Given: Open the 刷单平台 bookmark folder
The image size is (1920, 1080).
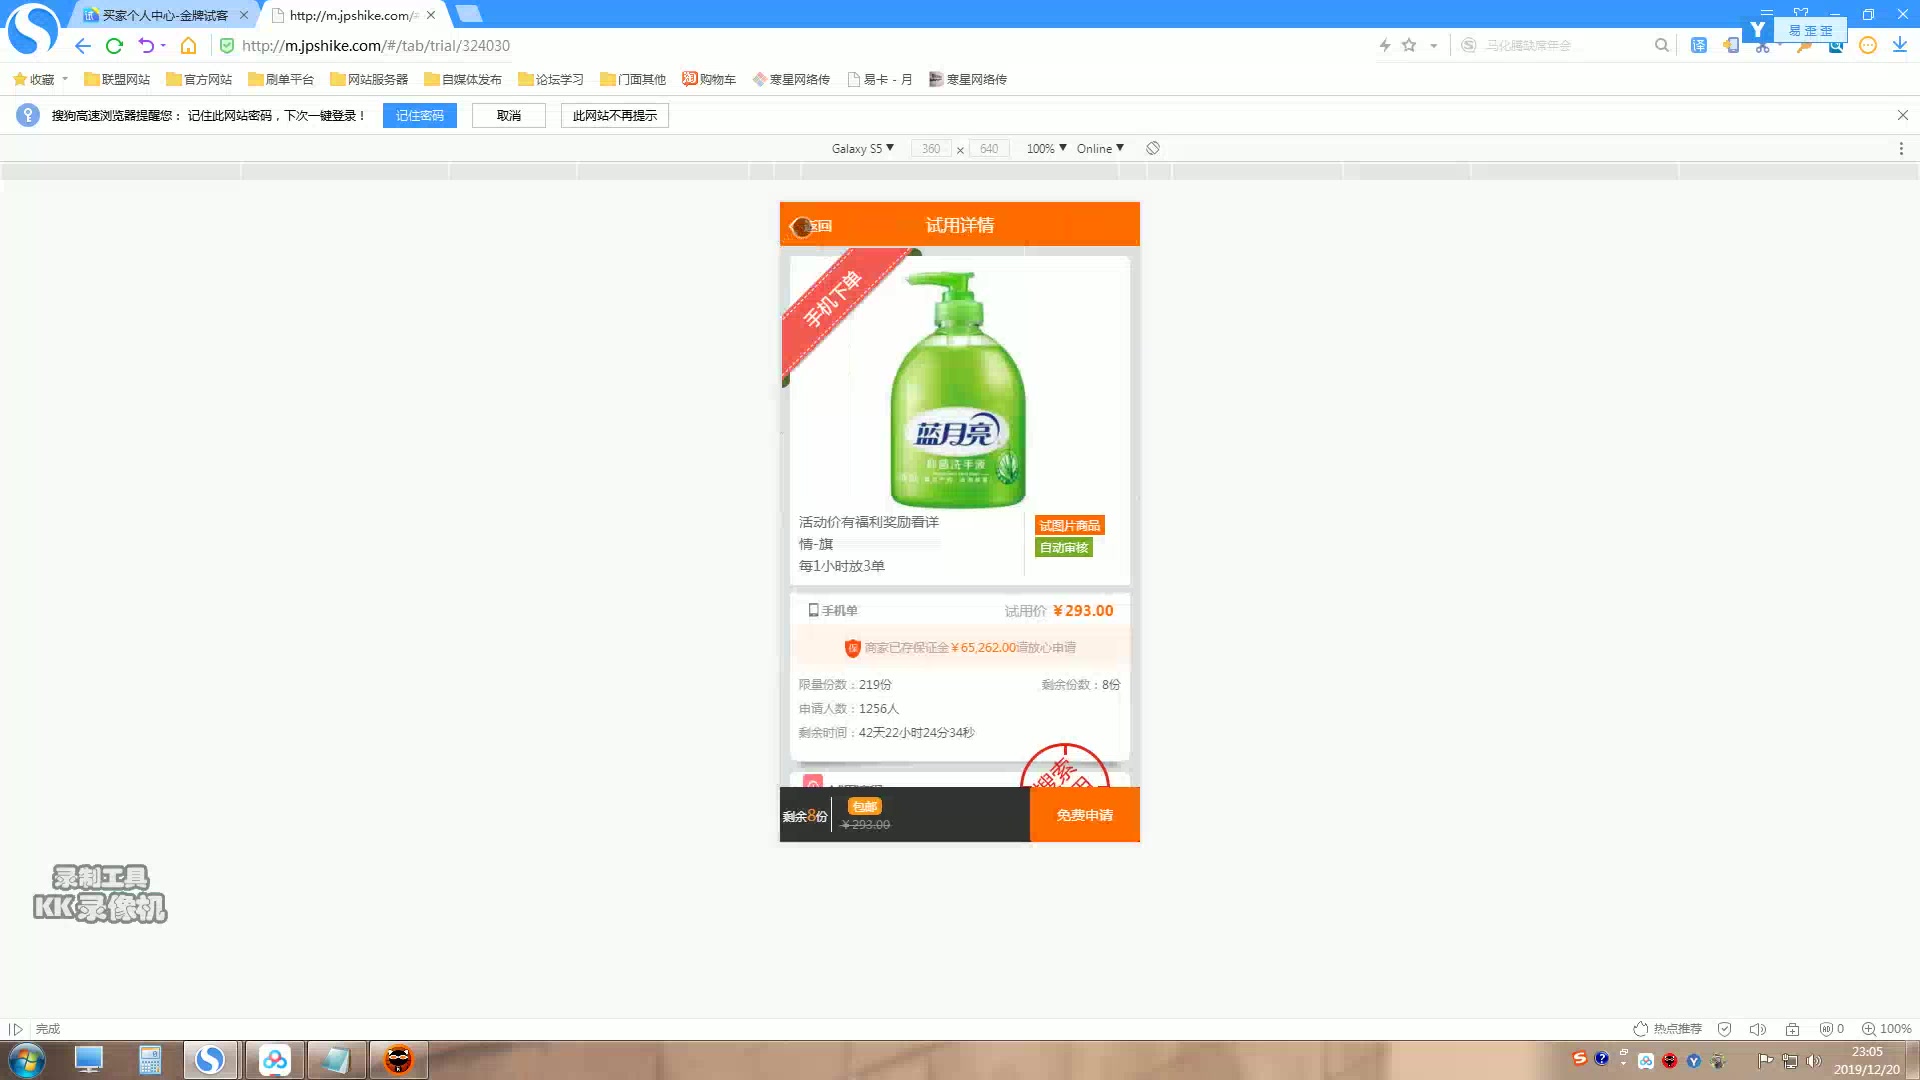Looking at the screenshot, I should click(281, 79).
